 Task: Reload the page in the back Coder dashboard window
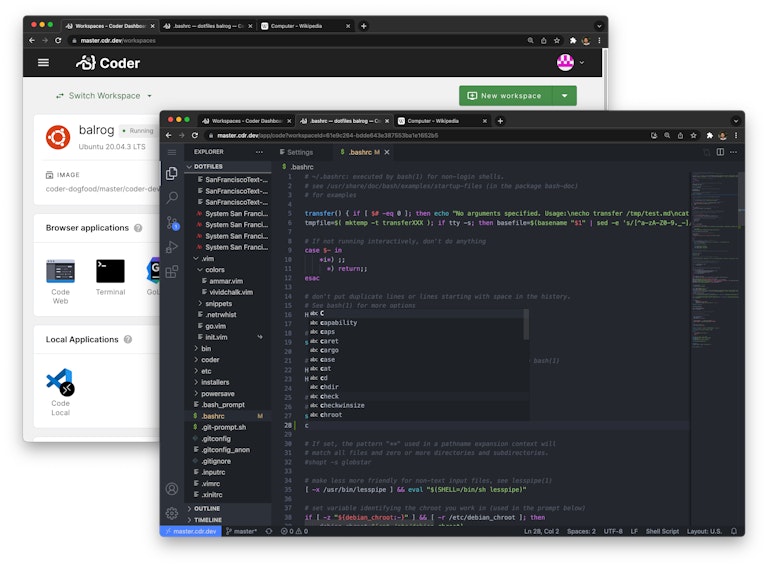point(58,41)
